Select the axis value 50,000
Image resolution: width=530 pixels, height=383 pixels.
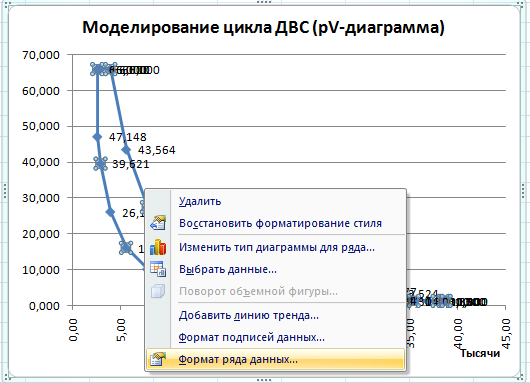click(x=41, y=126)
